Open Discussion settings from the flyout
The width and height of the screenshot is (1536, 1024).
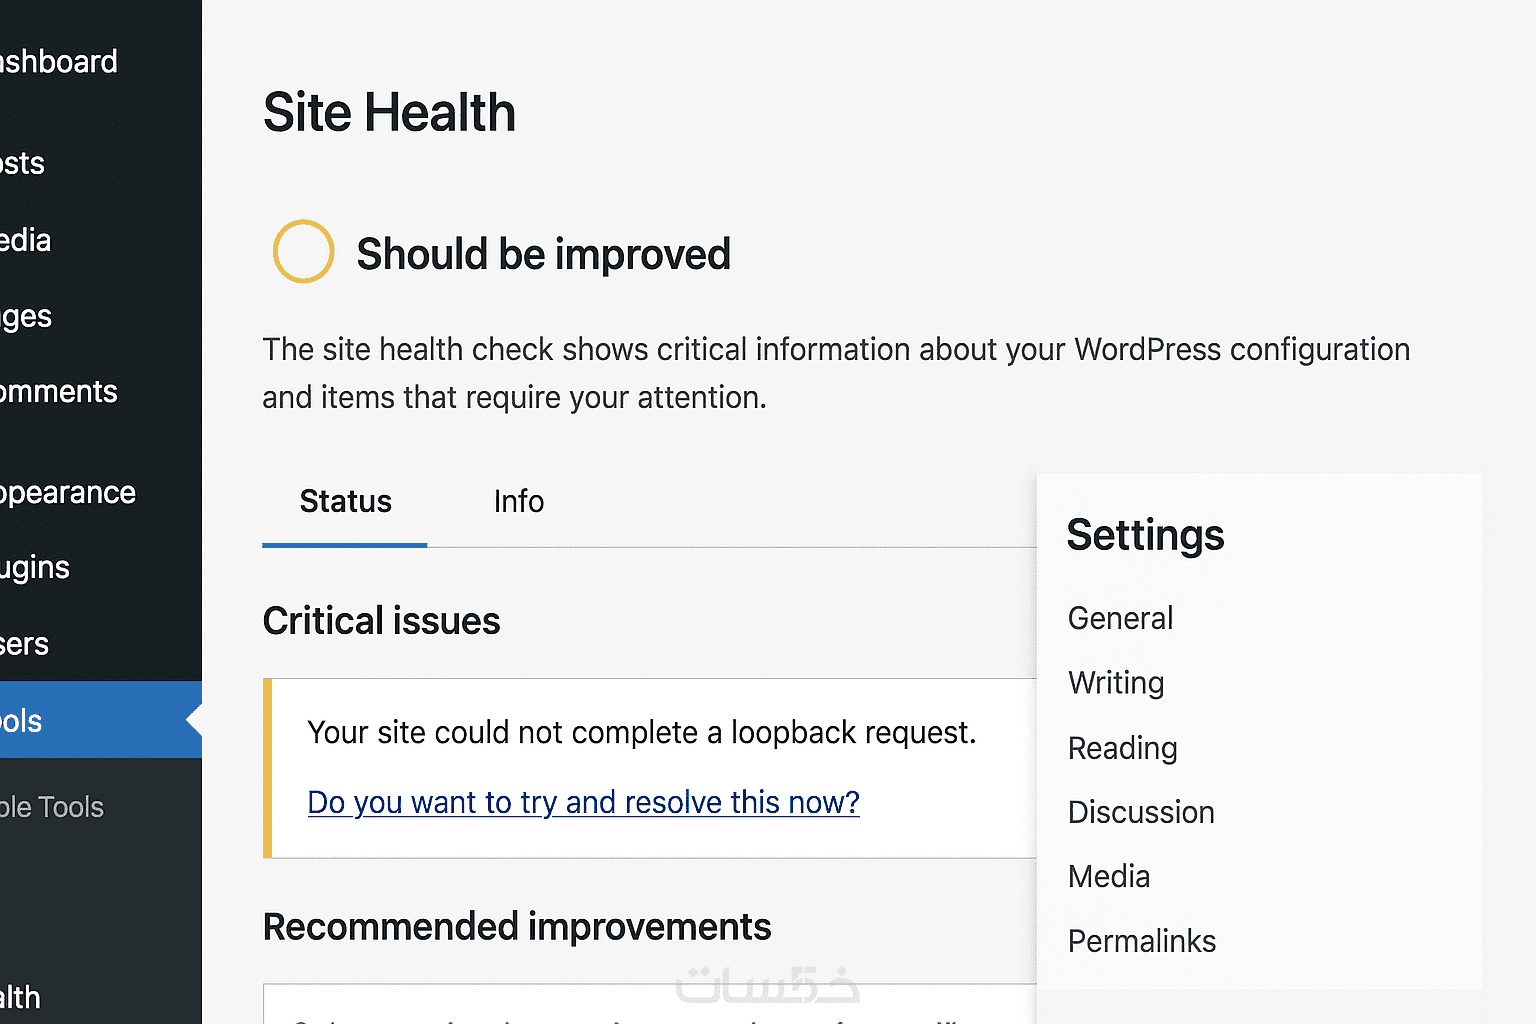pyautogui.click(x=1141, y=812)
